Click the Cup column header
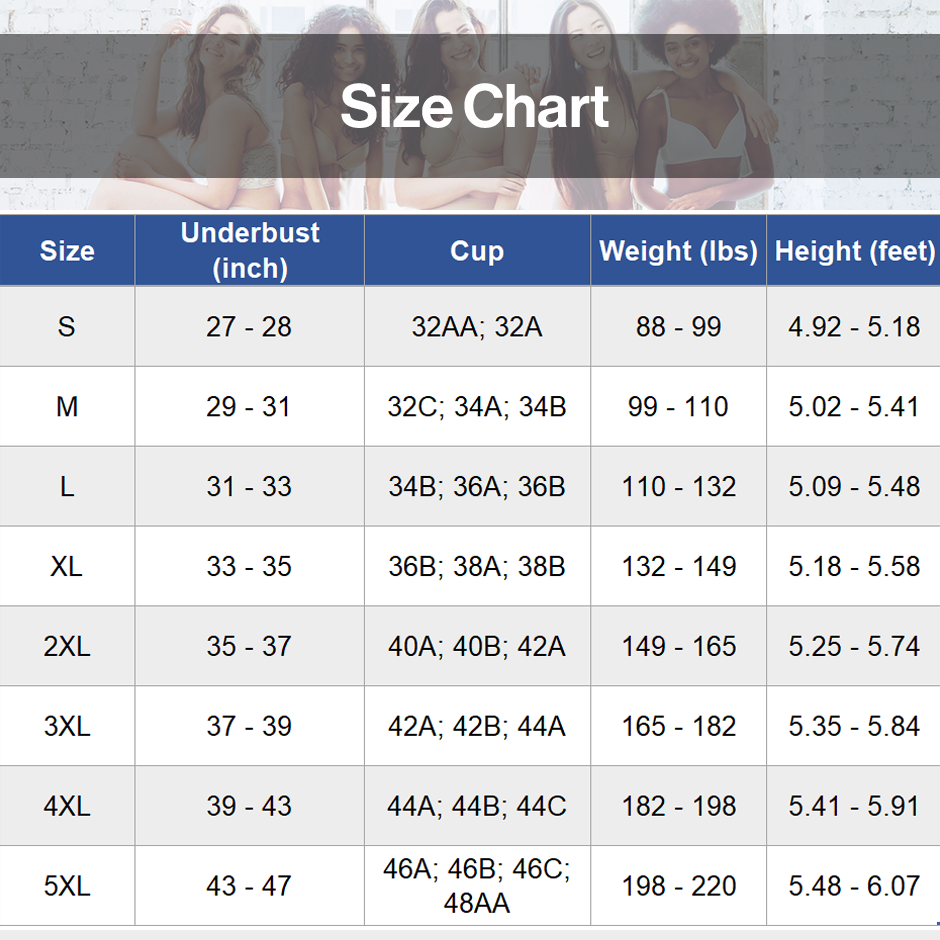 [x=477, y=251]
